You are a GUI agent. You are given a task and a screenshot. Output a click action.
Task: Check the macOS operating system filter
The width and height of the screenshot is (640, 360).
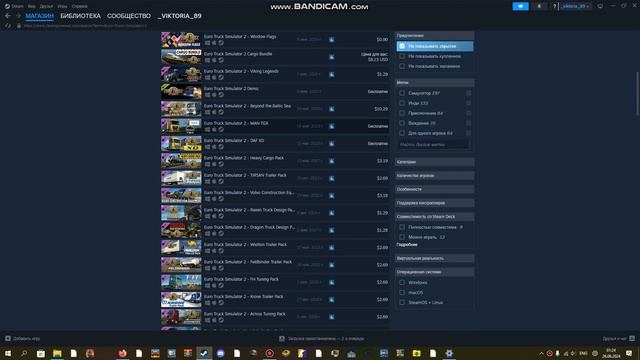pyautogui.click(x=402, y=292)
